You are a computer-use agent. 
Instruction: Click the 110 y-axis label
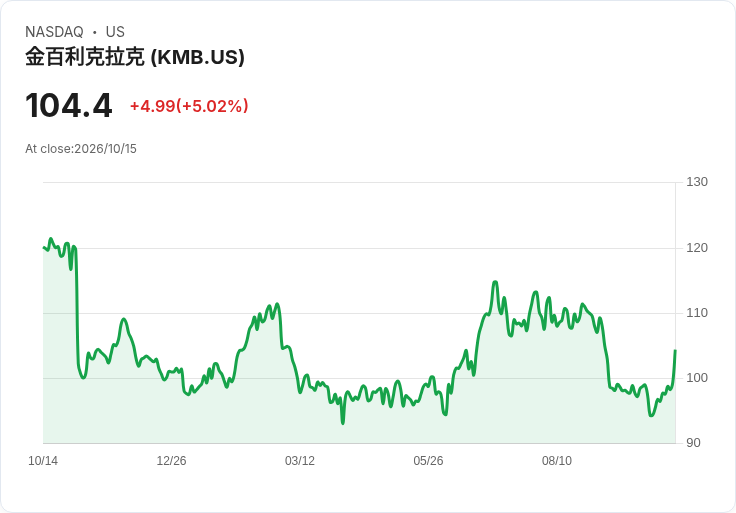(x=697, y=313)
